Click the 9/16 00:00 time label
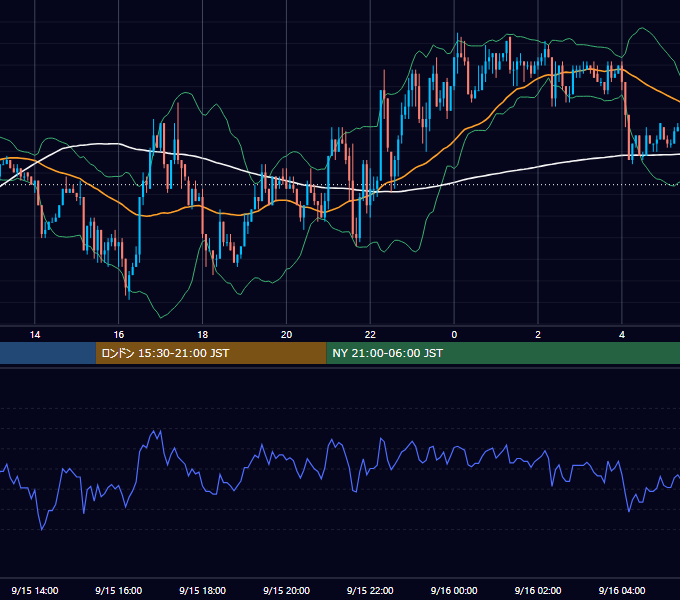This screenshot has width=680, height=600. (x=454, y=590)
